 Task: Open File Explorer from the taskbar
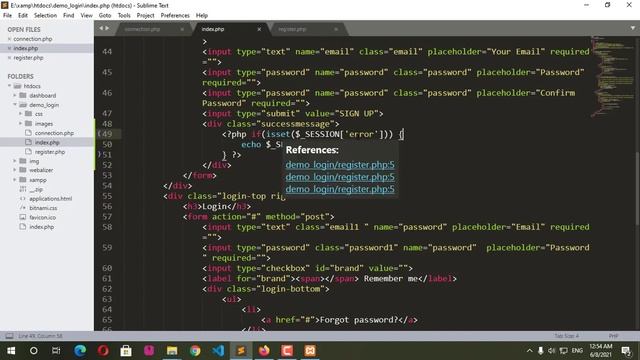click(172, 351)
